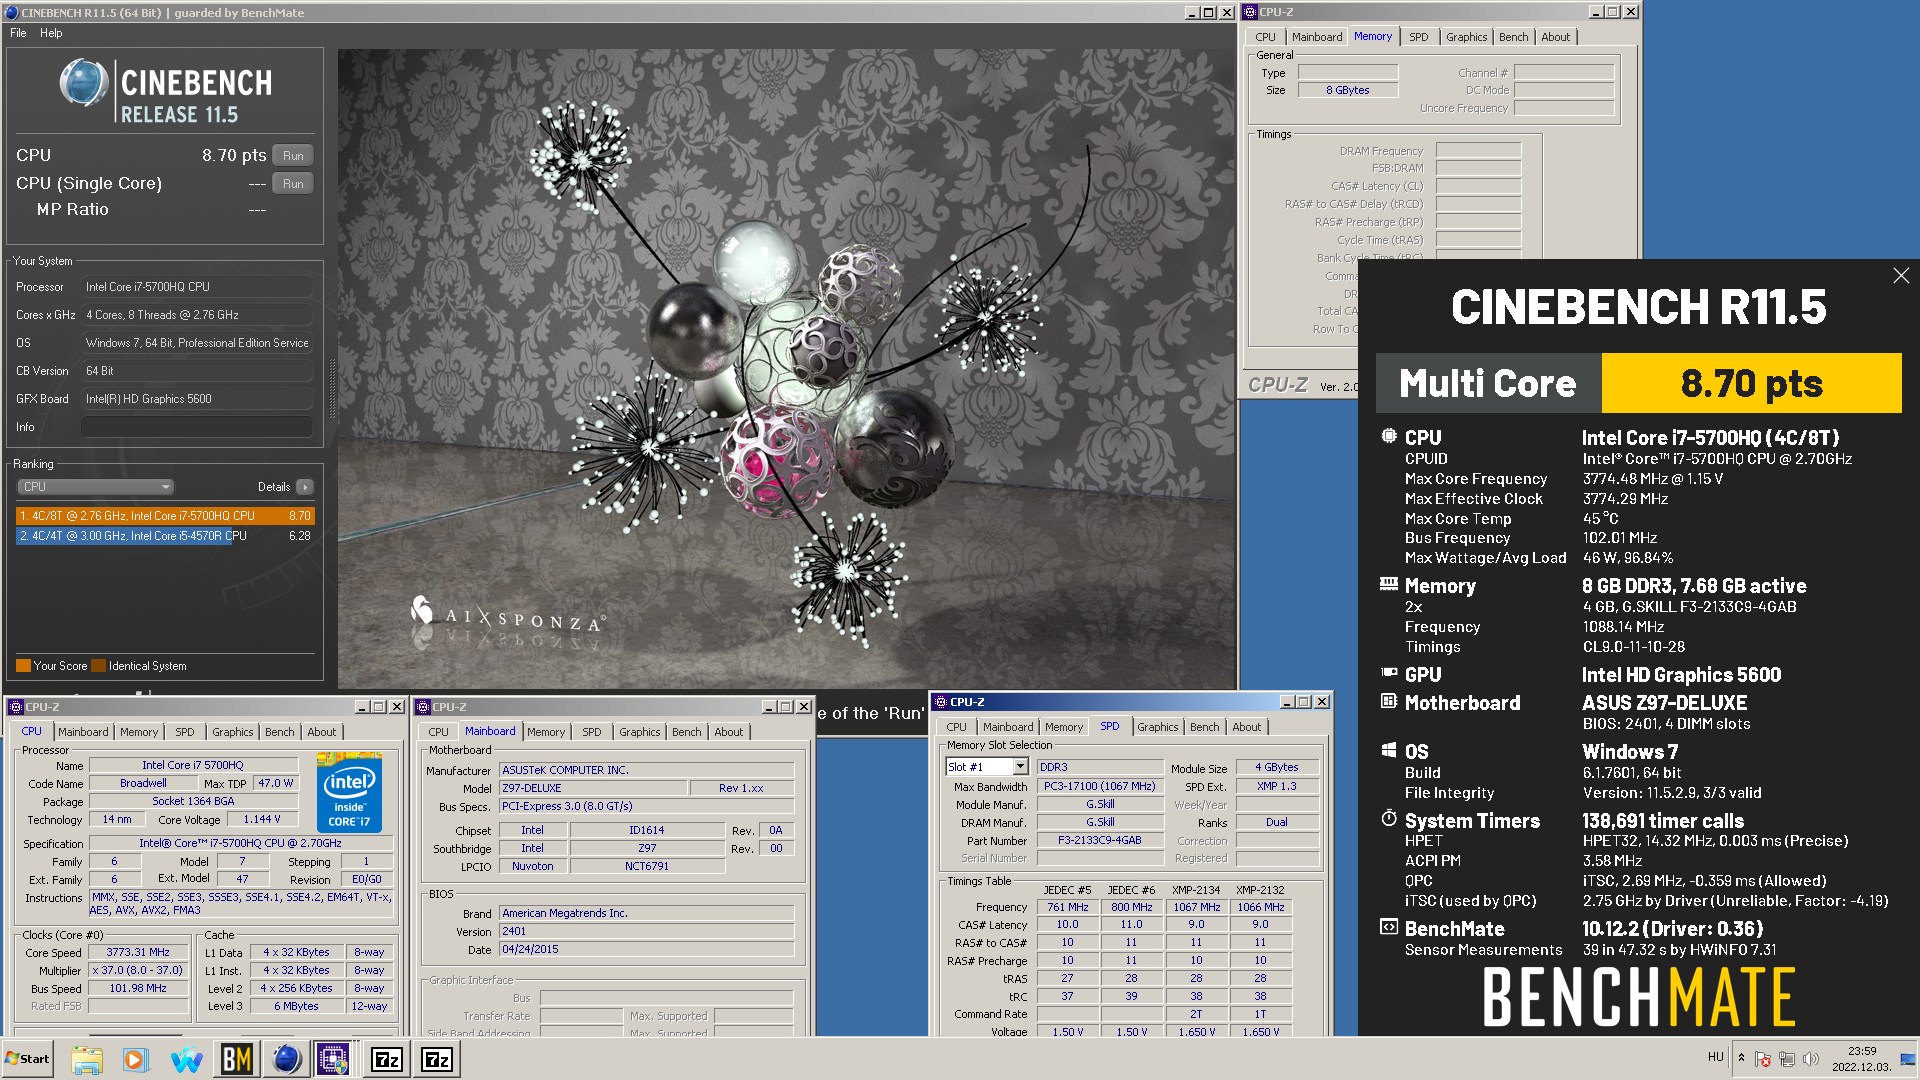Switch to Bench tab in CPU-Z CPU window
Screen dimensions: 1920x1080
tap(279, 732)
